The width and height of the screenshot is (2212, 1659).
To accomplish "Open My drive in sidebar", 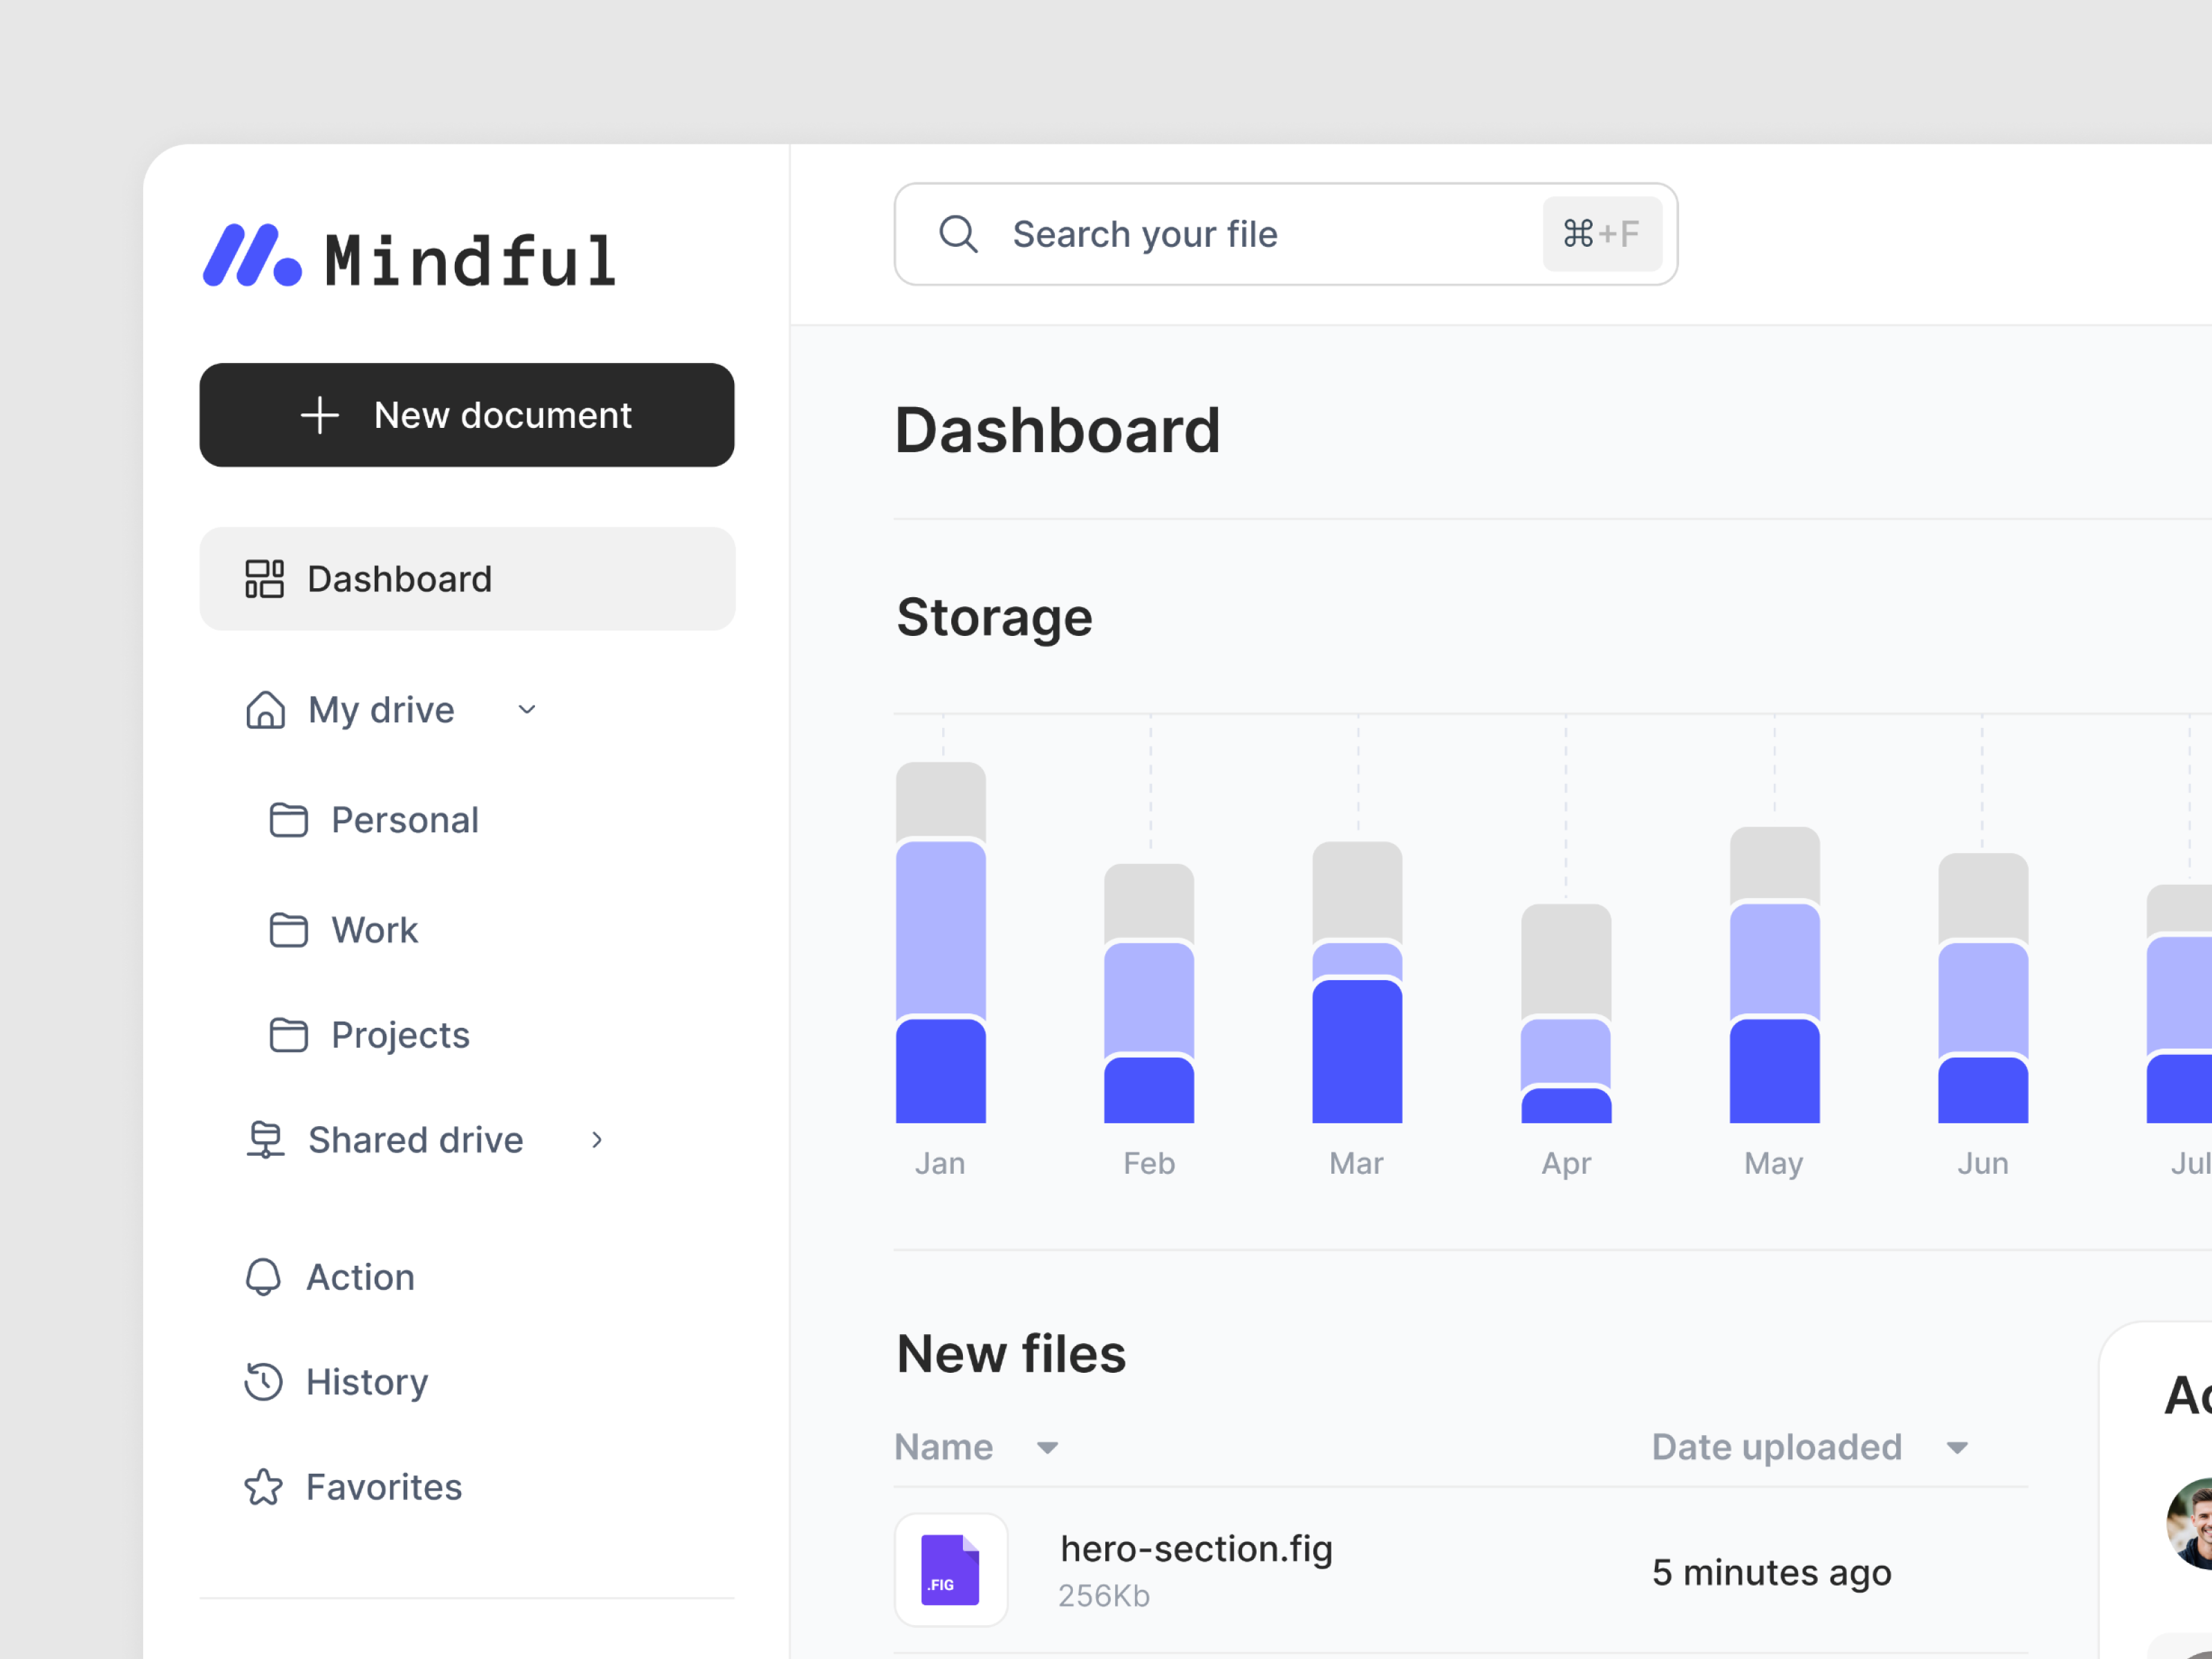I will point(381,710).
